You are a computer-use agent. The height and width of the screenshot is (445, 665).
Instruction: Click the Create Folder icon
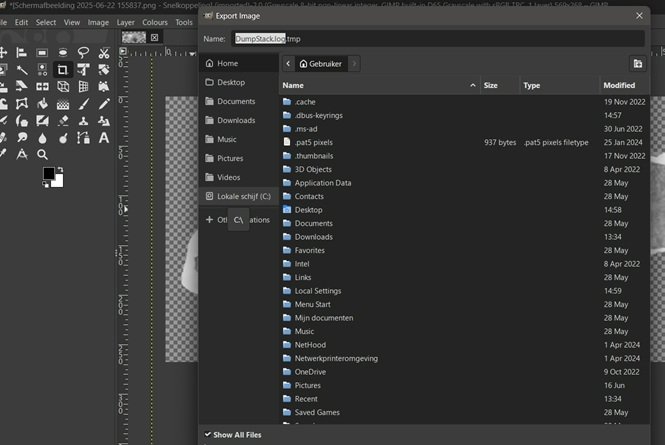point(638,63)
